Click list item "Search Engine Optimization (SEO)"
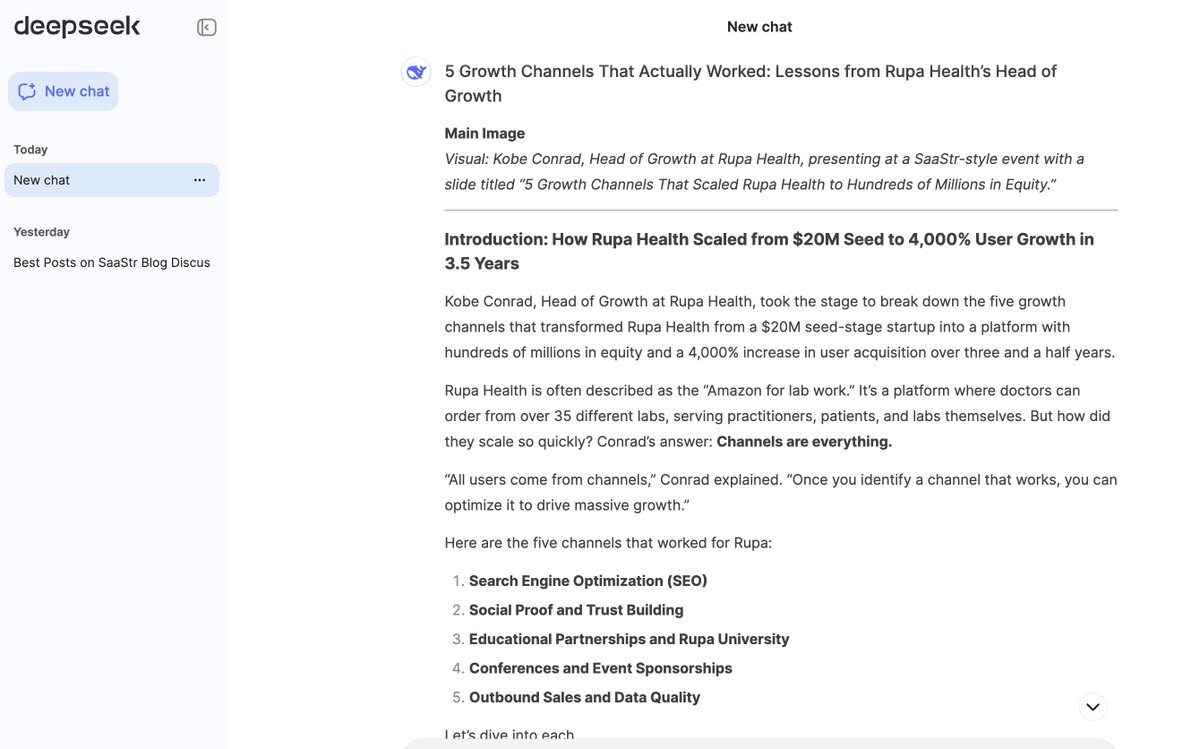The width and height of the screenshot is (1200, 749). (x=588, y=579)
